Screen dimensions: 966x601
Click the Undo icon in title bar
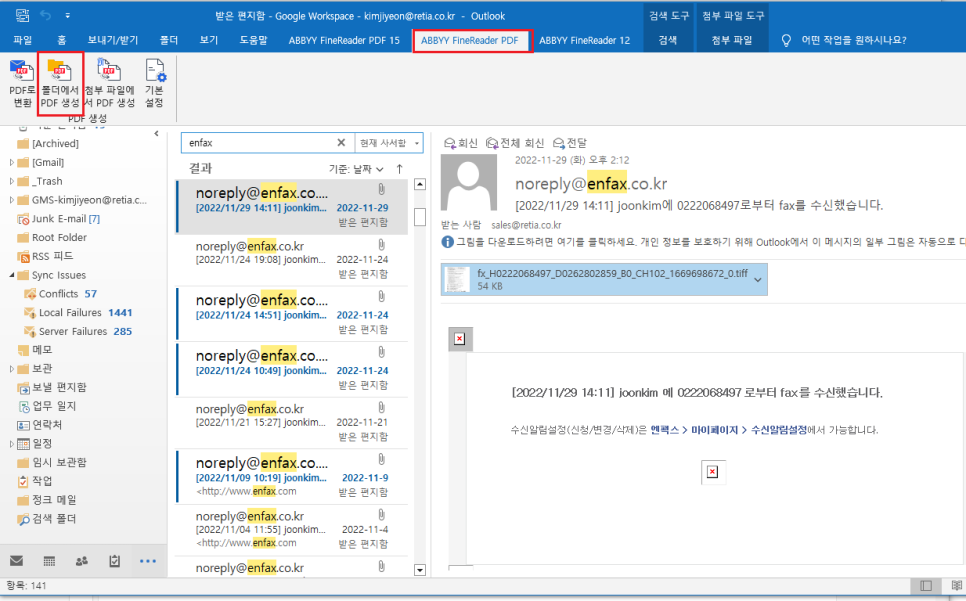pyautogui.click(x=46, y=15)
